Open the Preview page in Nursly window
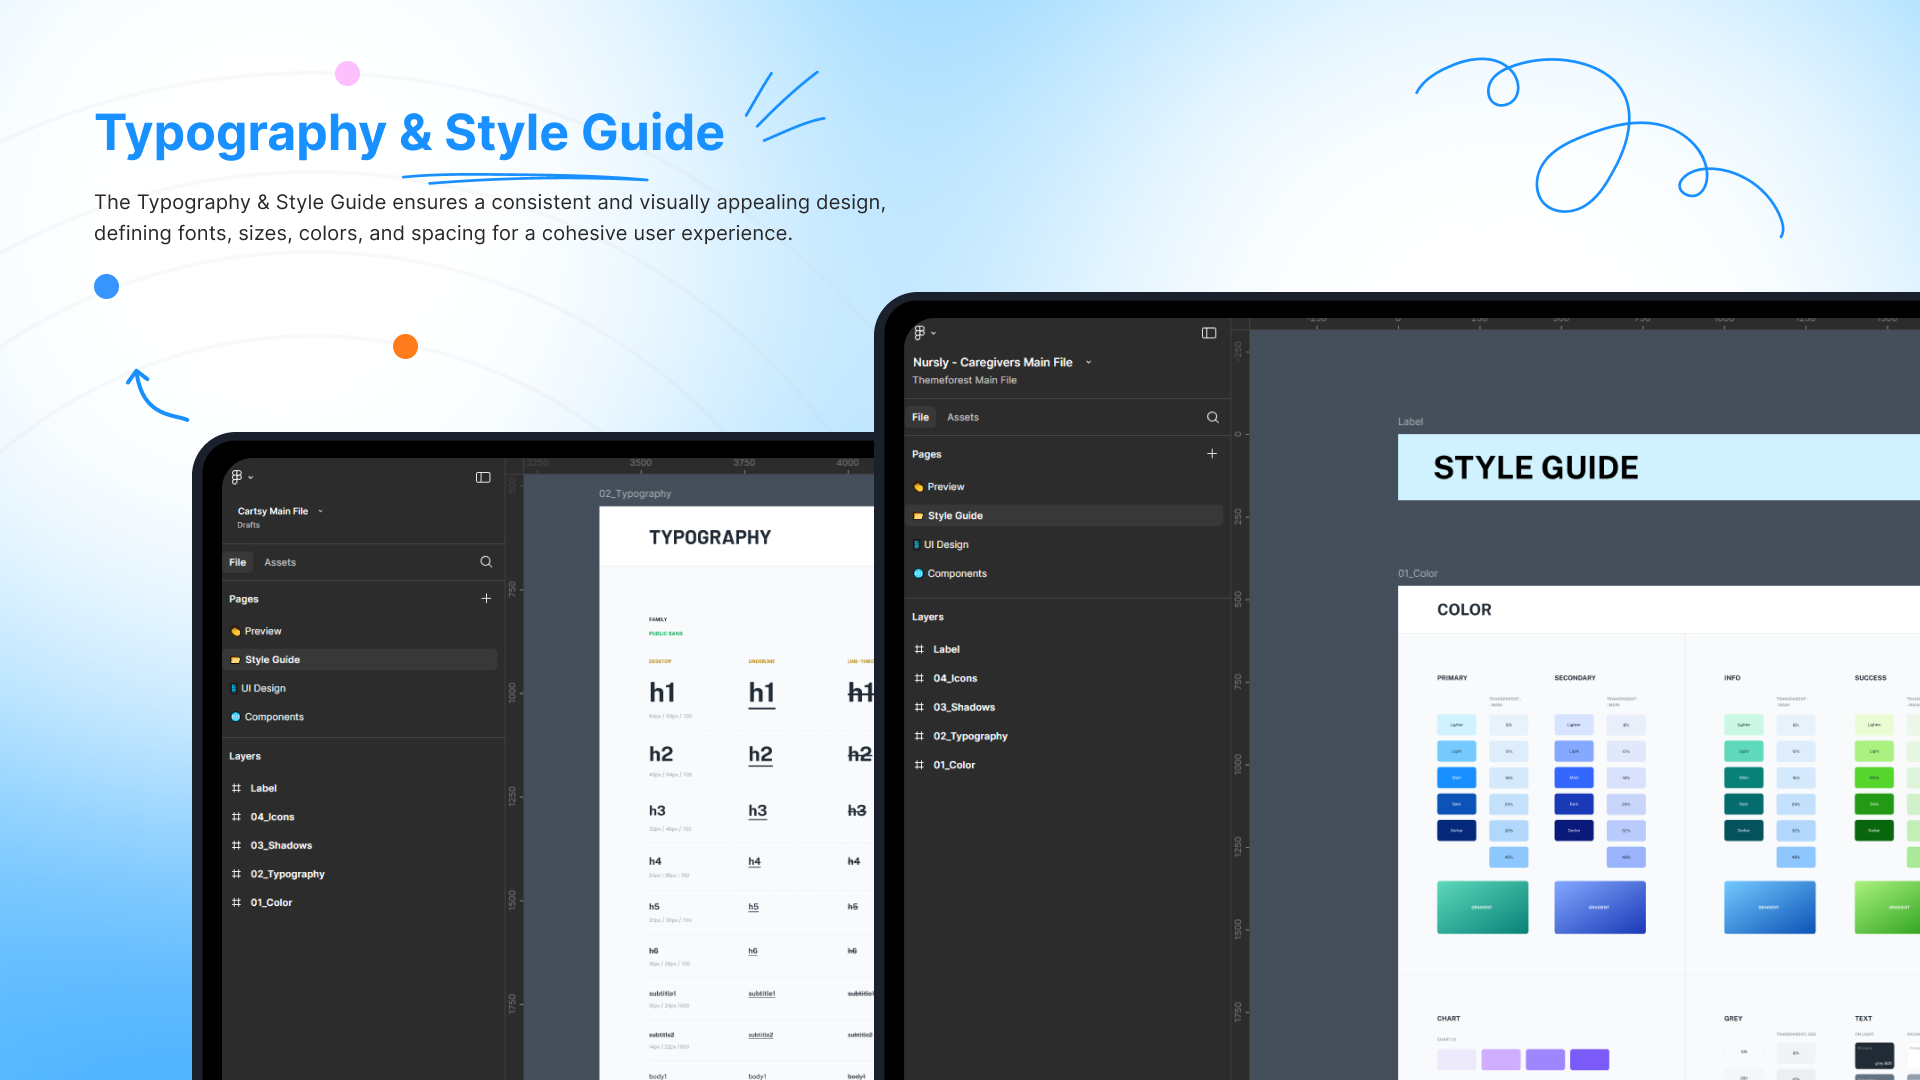1920x1080 pixels. pyautogui.click(x=945, y=487)
